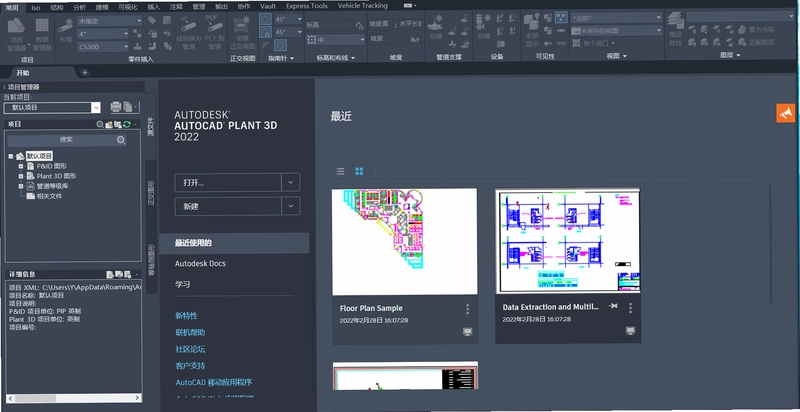Click the 匹配图层 layer button

[758, 42]
